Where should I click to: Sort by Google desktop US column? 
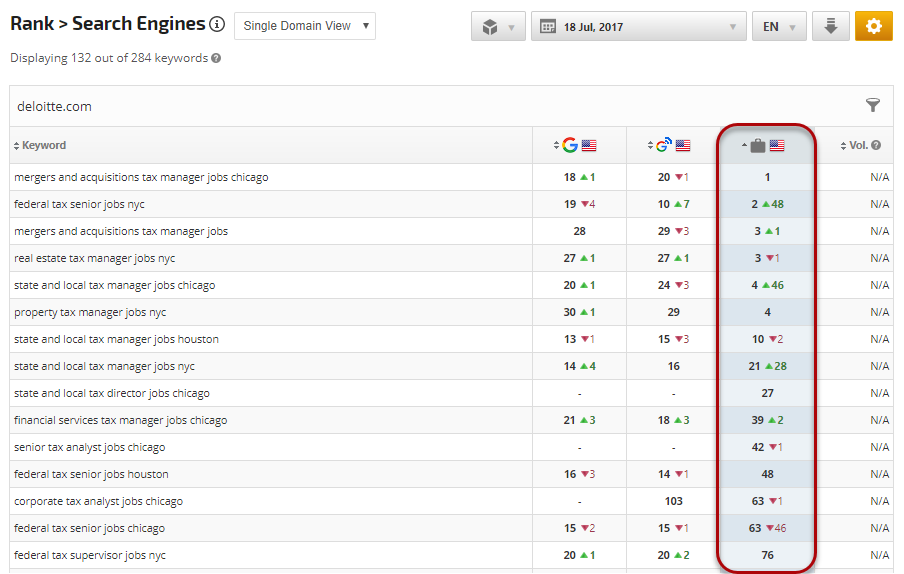tap(576, 146)
